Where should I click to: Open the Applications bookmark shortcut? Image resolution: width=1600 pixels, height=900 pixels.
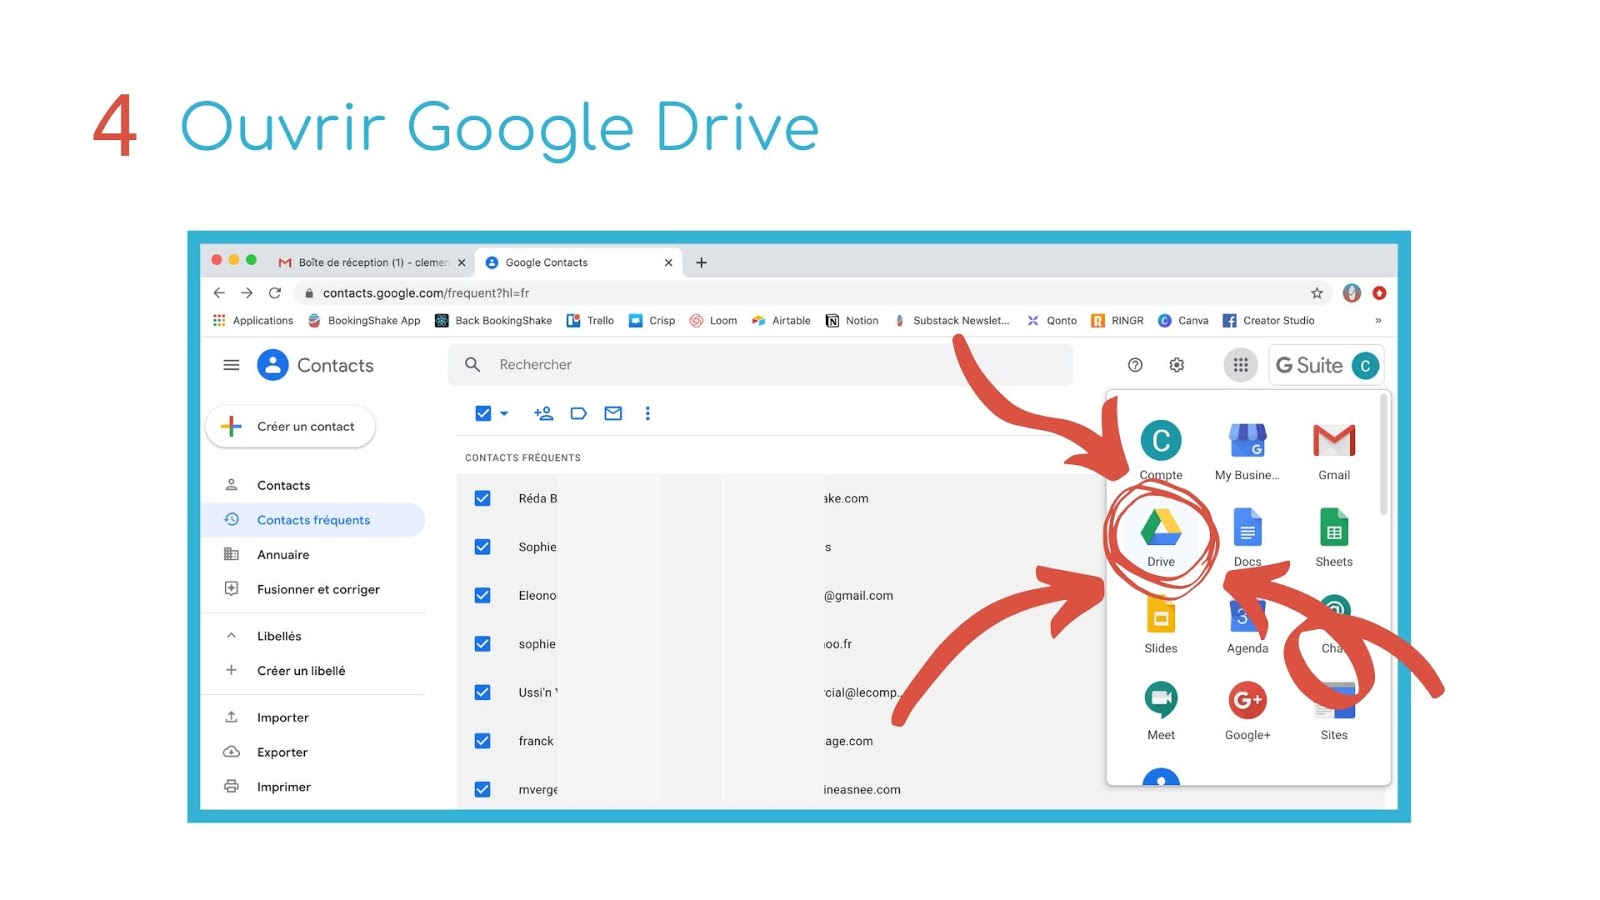tap(253, 321)
